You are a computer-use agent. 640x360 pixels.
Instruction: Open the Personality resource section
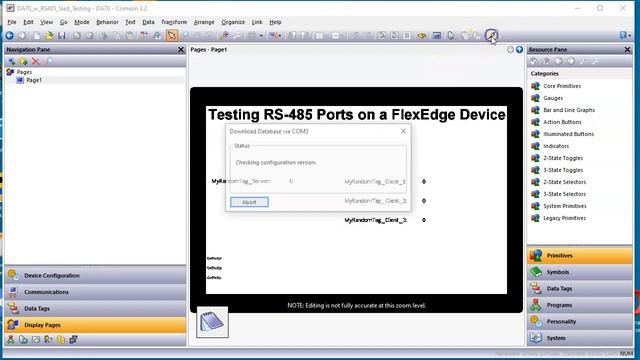click(x=580, y=322)
